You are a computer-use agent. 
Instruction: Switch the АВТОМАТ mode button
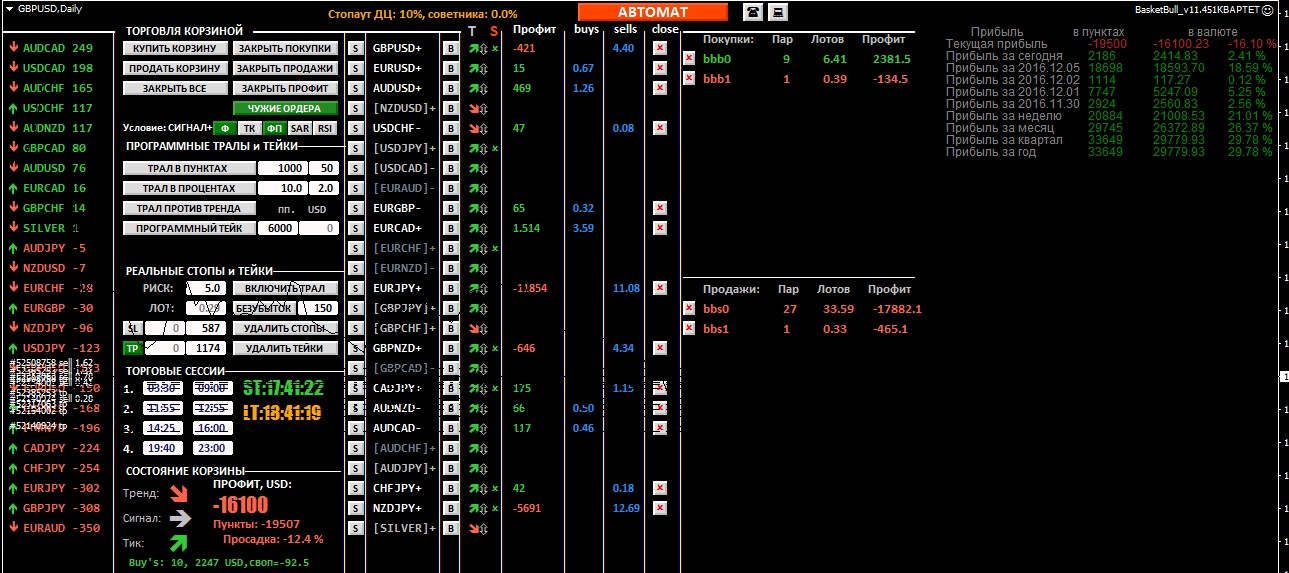652,12
